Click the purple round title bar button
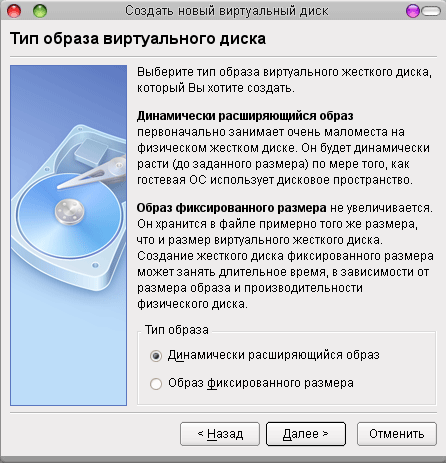446x463 pixels. 413,11
